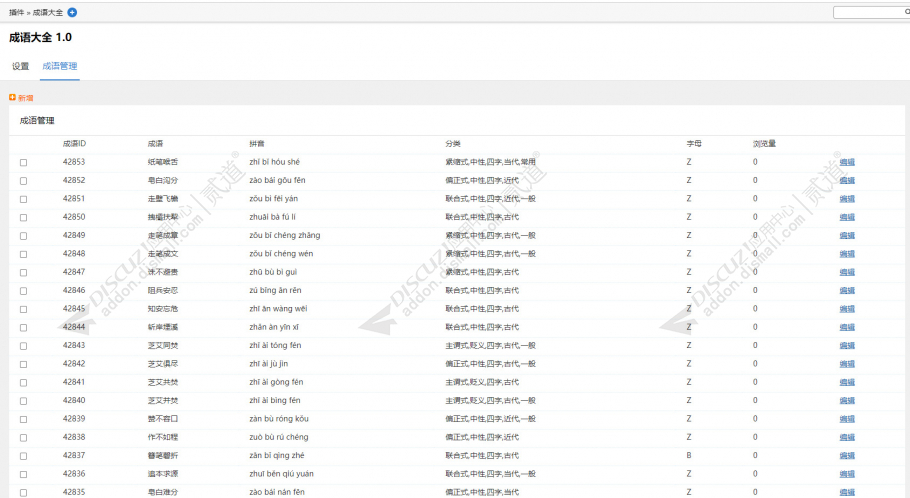Viewport: 910px width, 498px height.
Task: Edit the entry with ID 42847
Action: [x=847, y=272]
